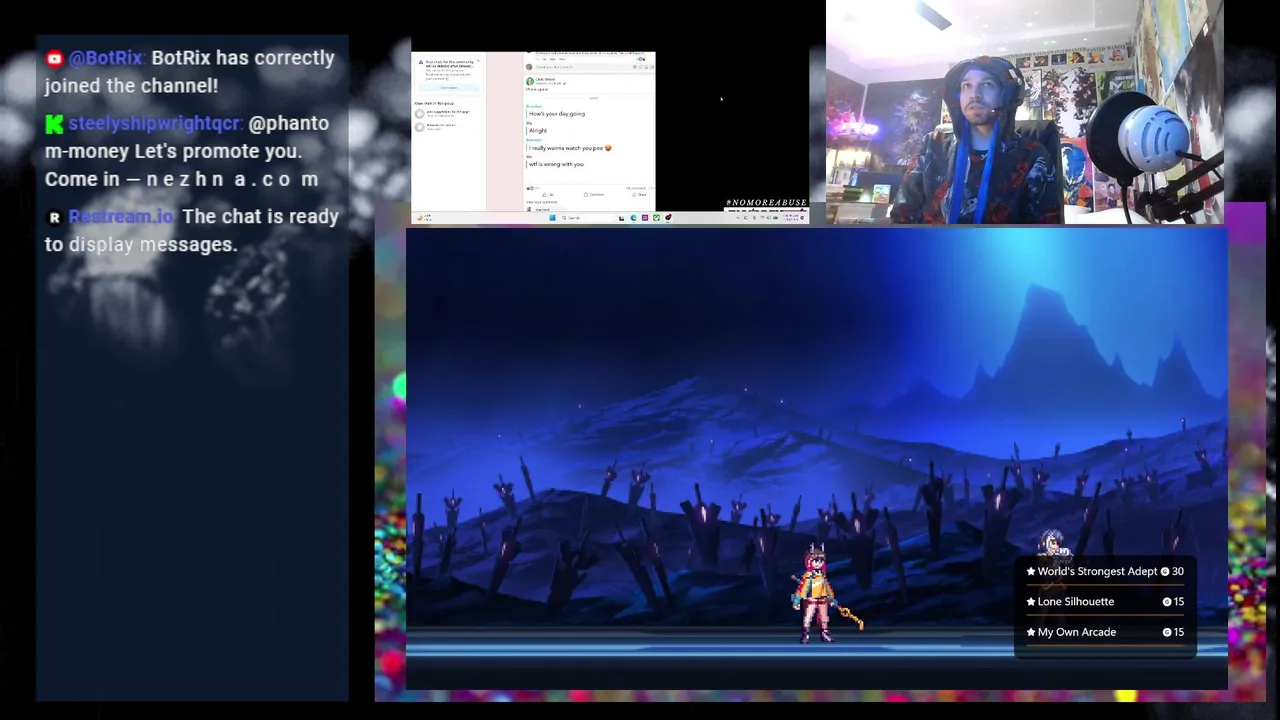Click gamerscore icon beside World's Strongest Adept

point(1165,572)
